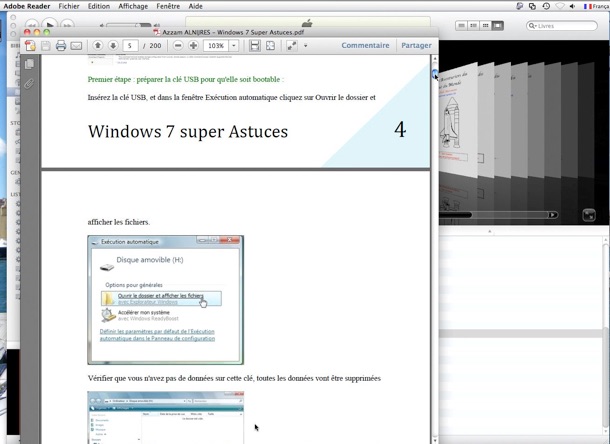Screen dimensions: 610x444
Task: Click the PDF window title document icon
Action: pyautogui.click(x=156, y=32)
